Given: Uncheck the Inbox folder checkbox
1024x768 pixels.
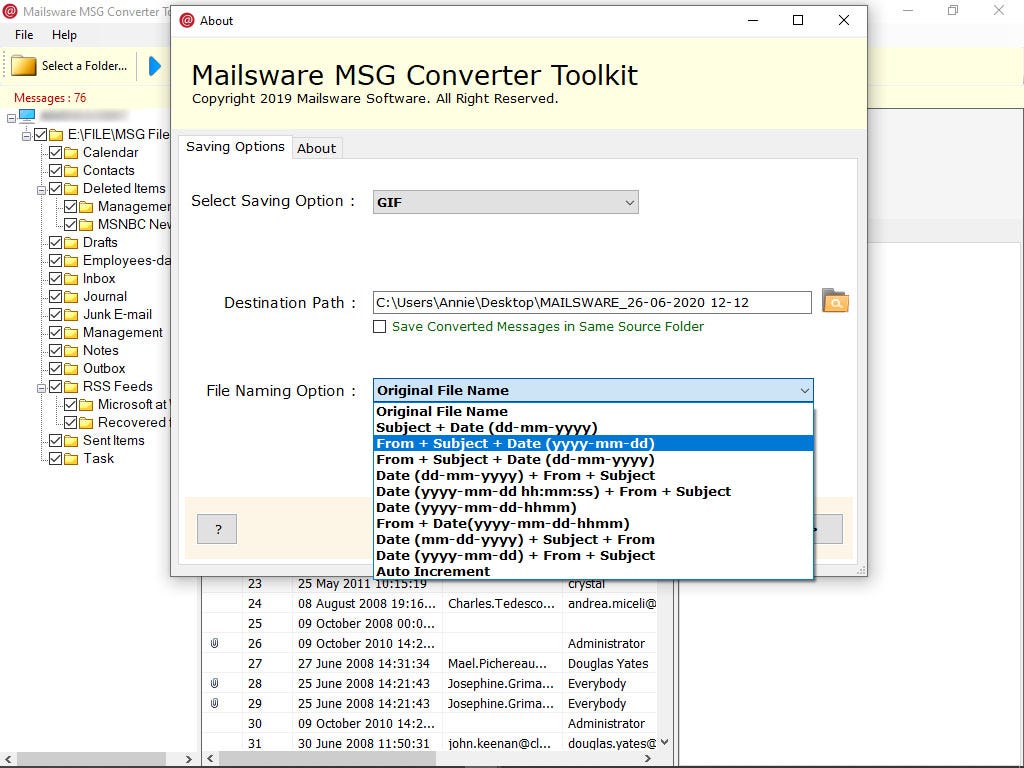Looking at the screenshot, I should click(x=56, y=278).
